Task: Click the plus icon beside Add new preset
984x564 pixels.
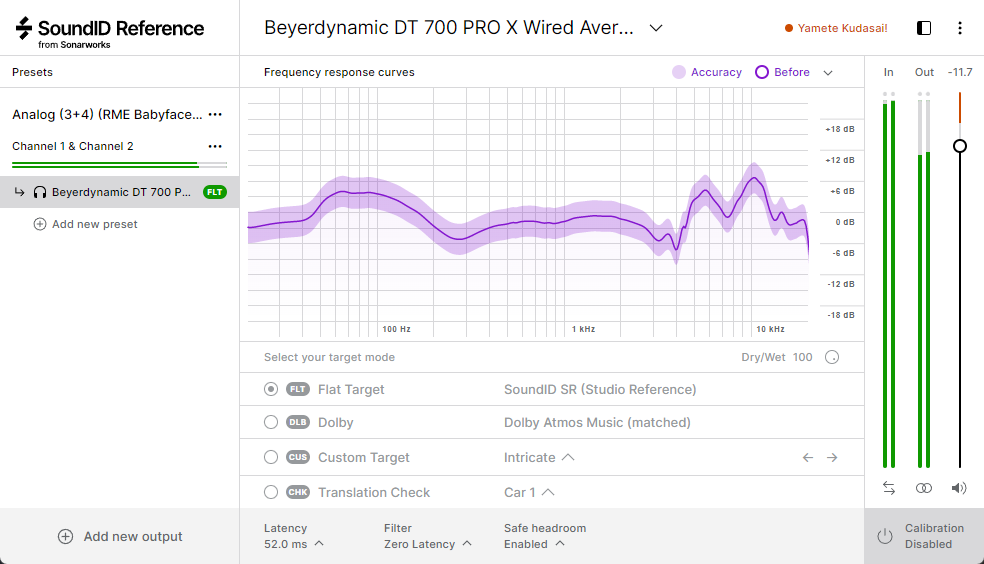Action: click(x=40, y=224)
